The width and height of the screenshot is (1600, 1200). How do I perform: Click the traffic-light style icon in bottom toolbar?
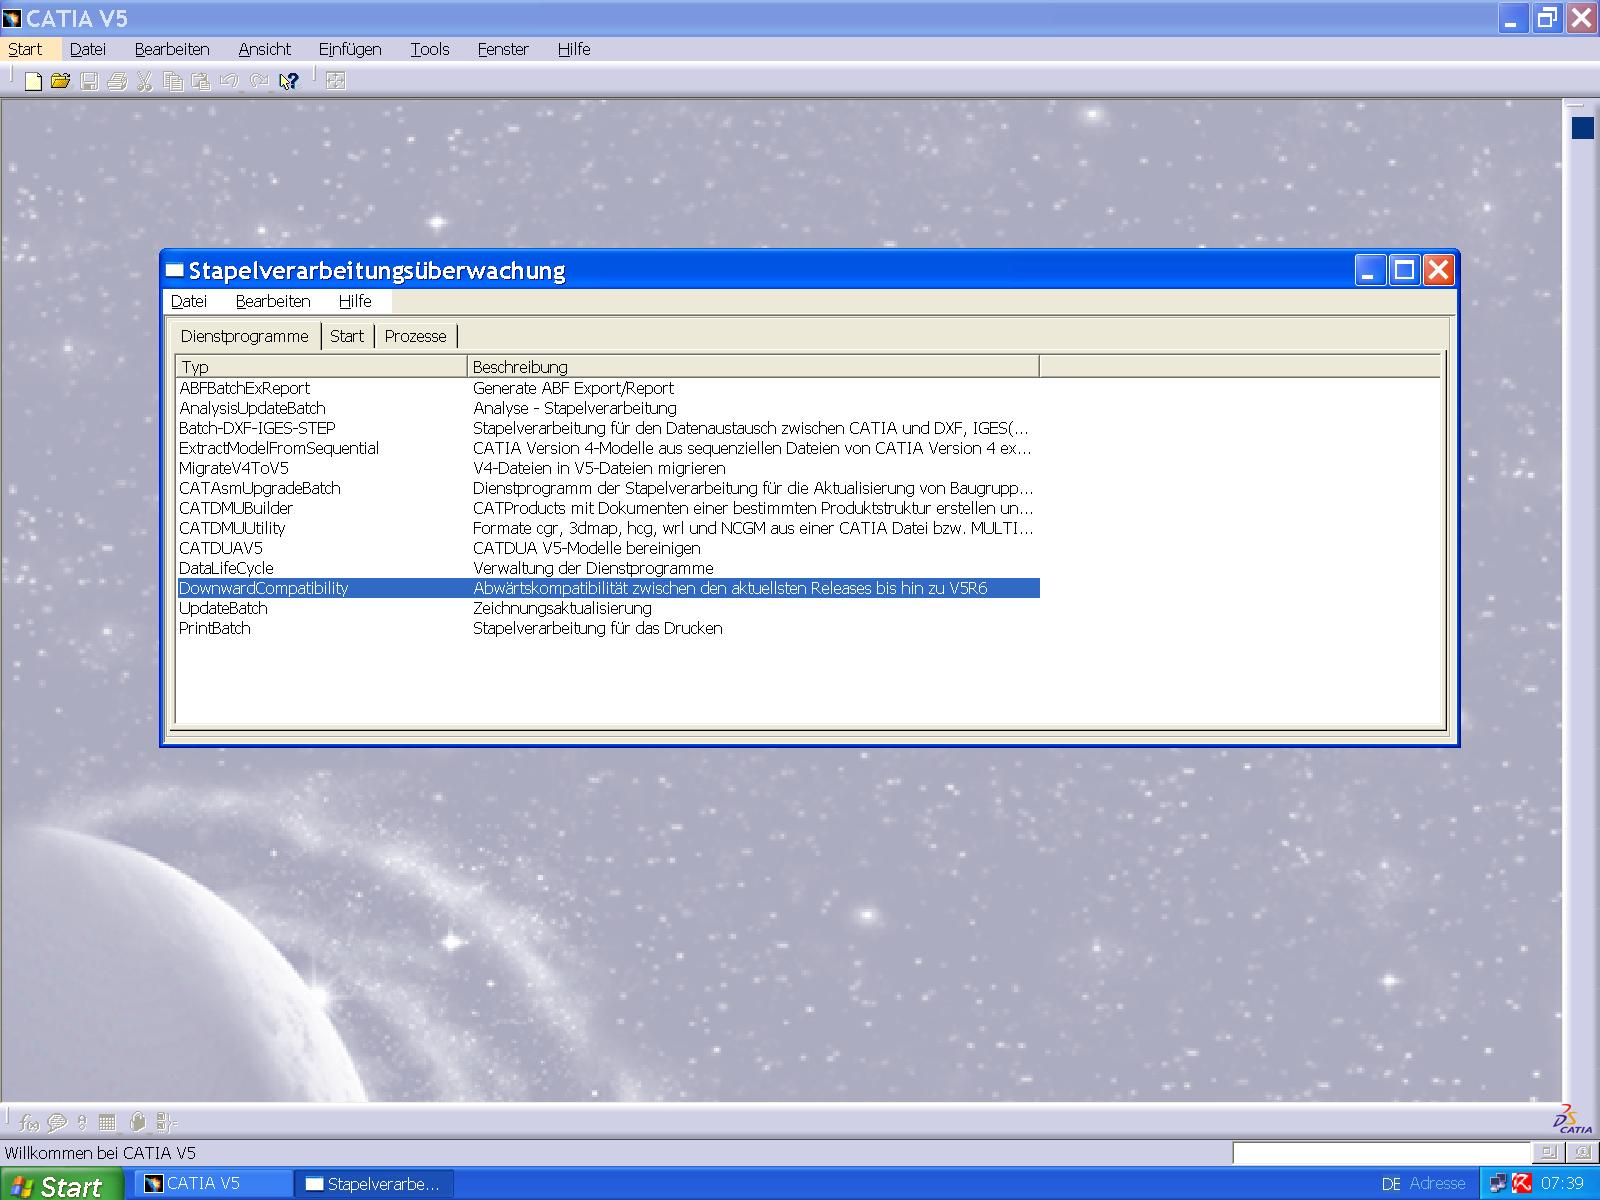[x=82, y=1122]
